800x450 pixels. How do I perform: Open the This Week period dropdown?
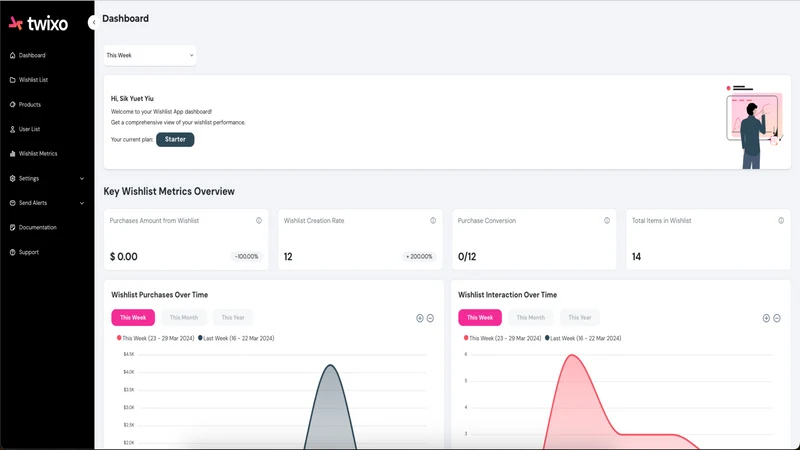tap(149, 55)
